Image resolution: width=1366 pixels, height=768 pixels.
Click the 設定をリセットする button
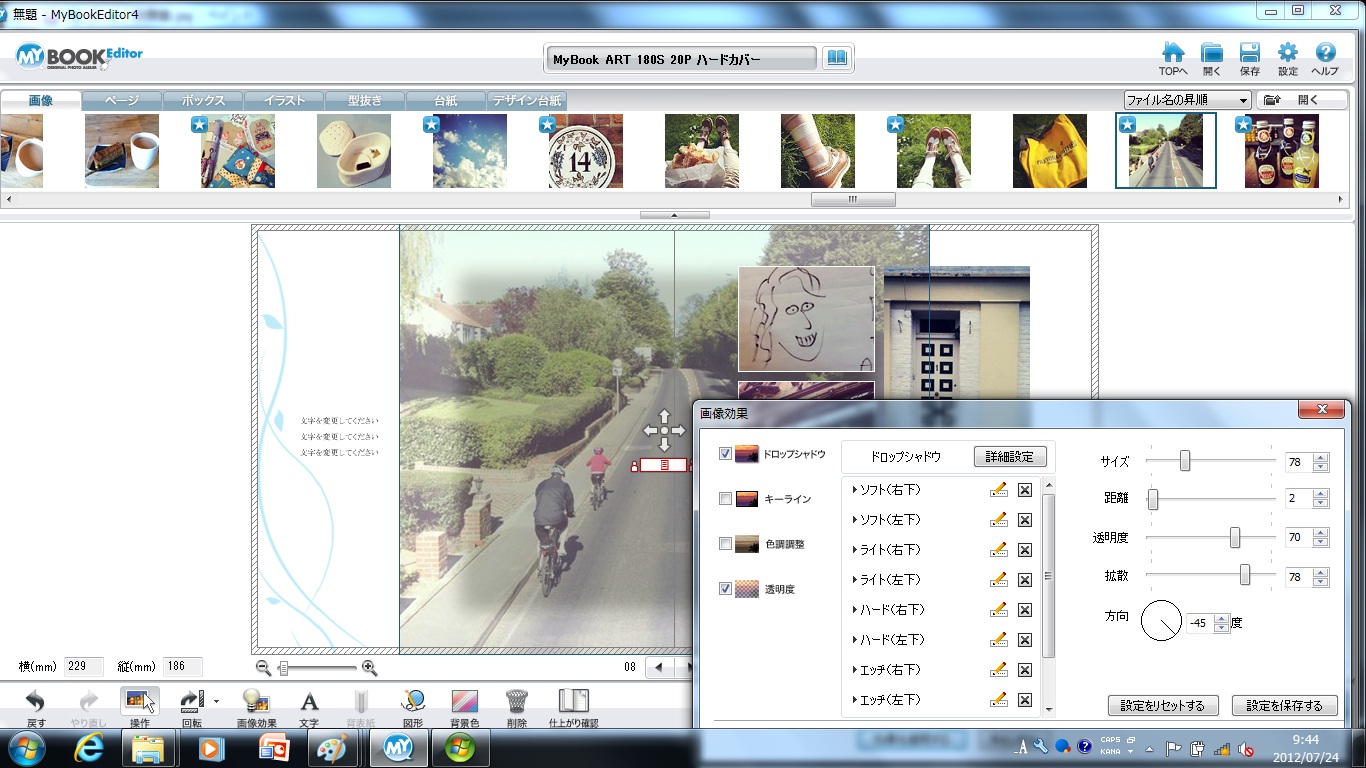[x=1163, y=706]
